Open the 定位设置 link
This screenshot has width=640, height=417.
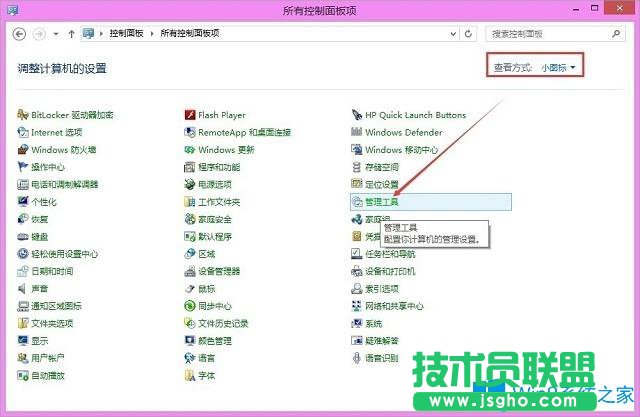click(x=382, y=184)
